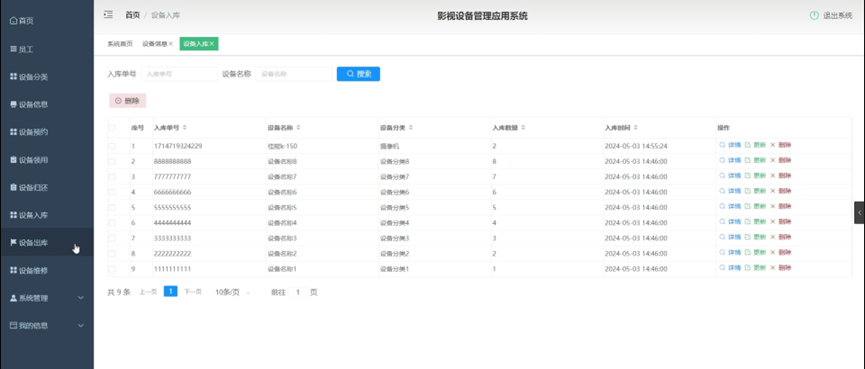Check the row 1 checkbox for 佳能k-150

[112, 146]
